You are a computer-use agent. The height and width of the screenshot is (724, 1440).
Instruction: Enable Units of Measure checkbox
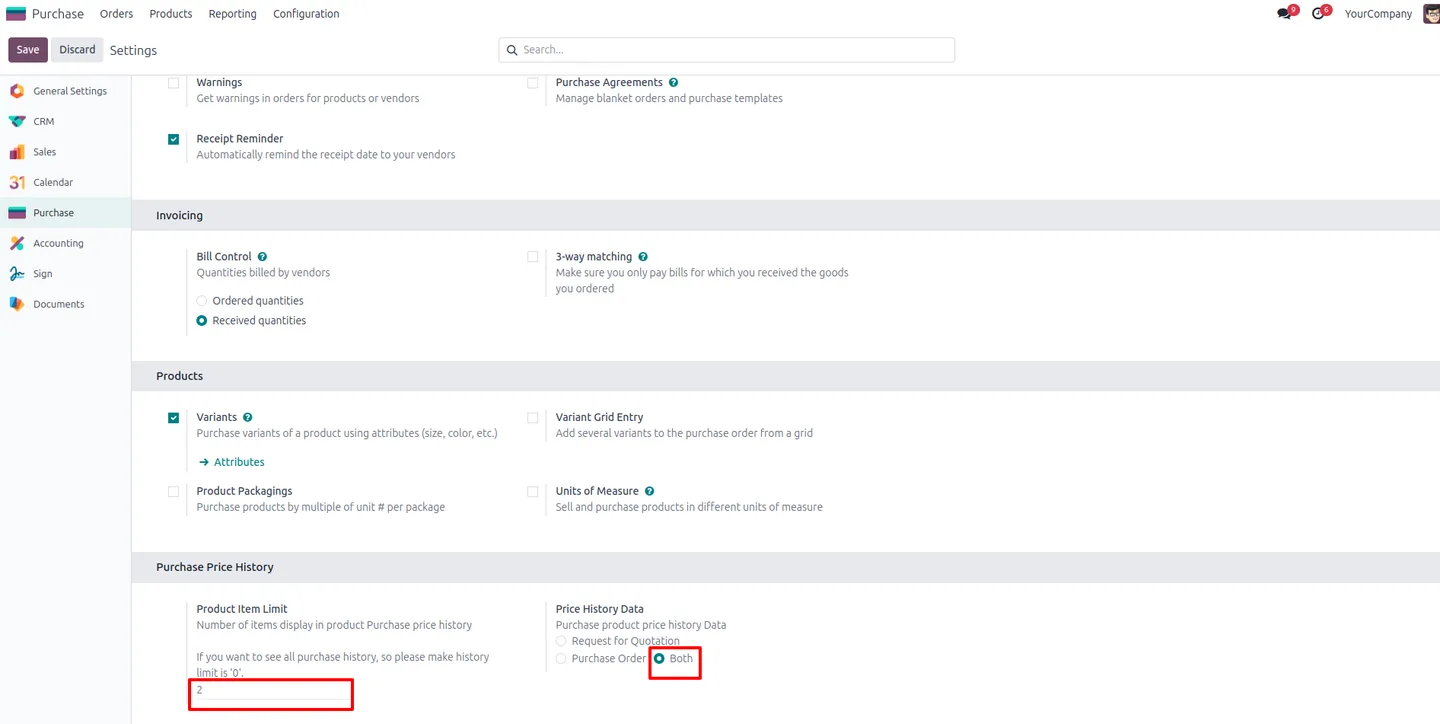pyautogui.click(x=533, y=492)
